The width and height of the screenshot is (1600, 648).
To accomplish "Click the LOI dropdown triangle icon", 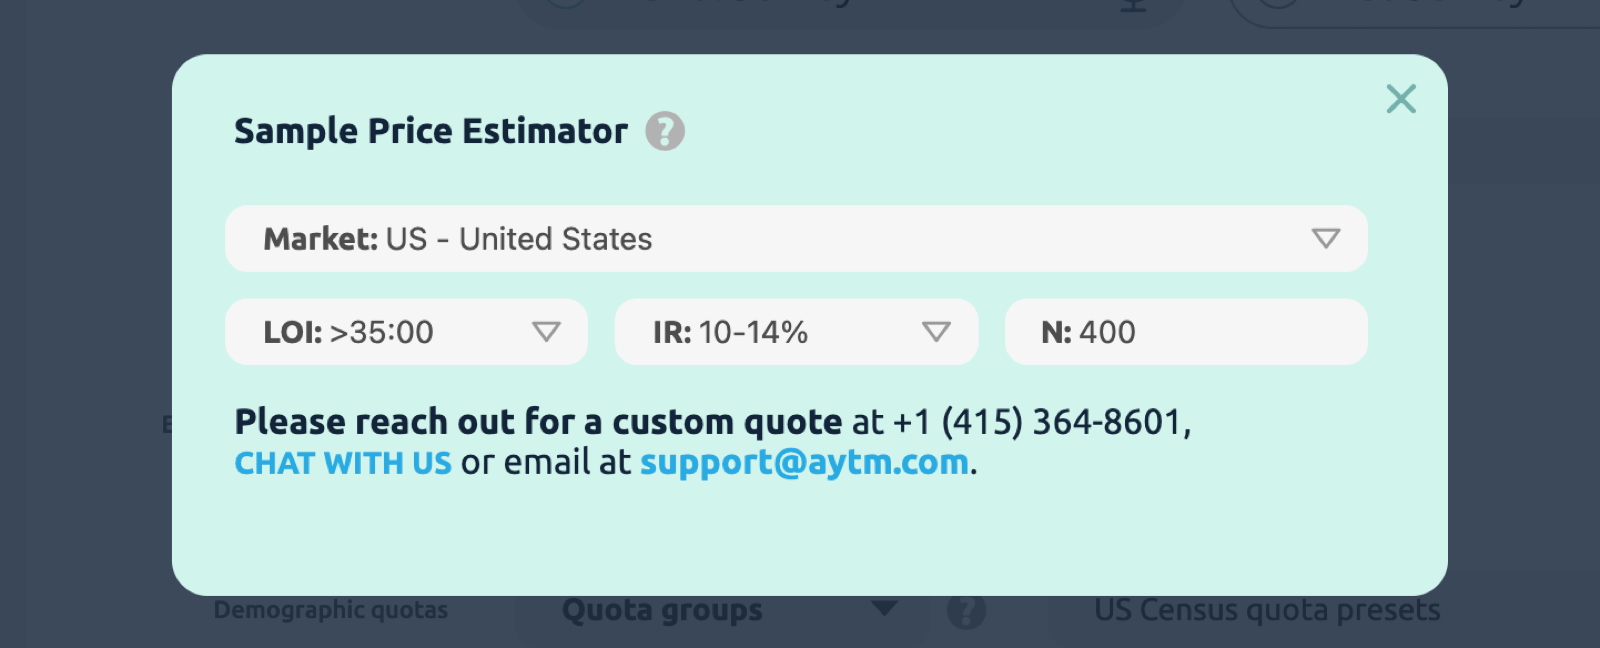I will [546, 332].
